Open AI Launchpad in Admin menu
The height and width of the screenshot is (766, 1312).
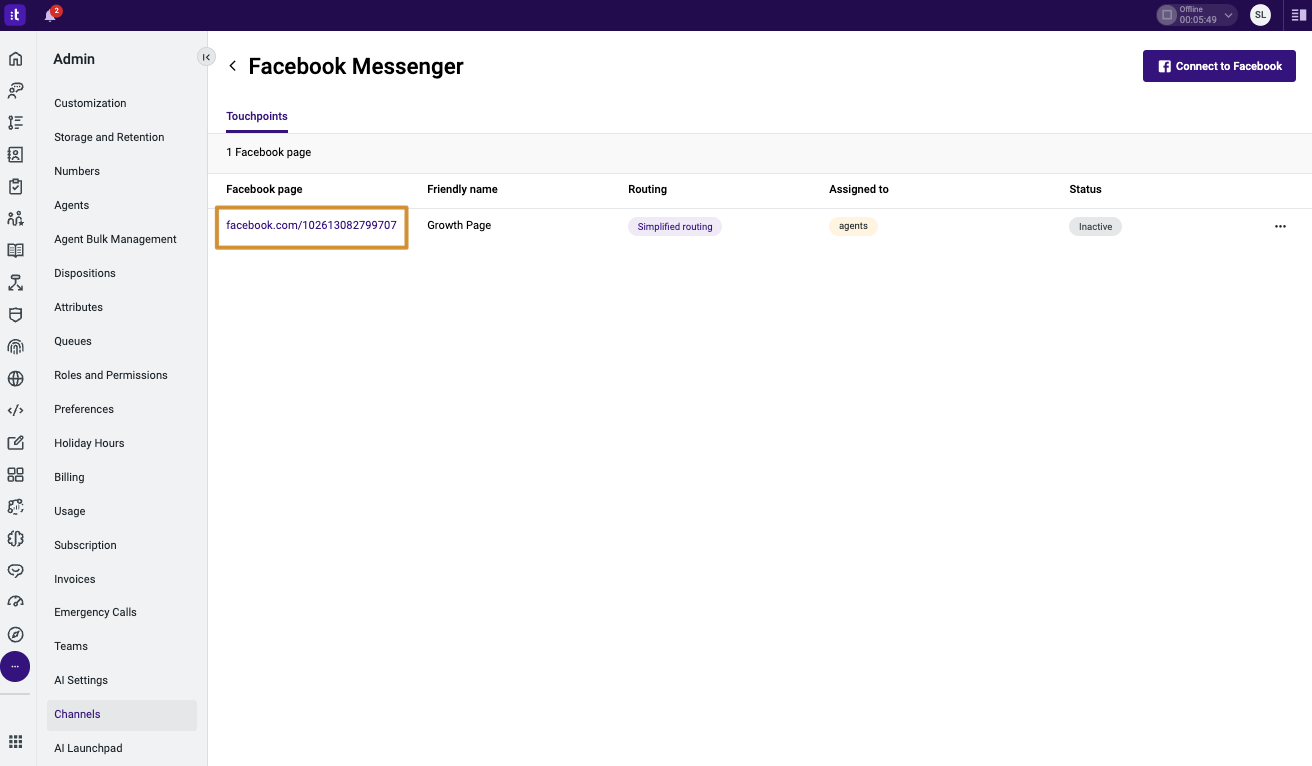coord(88,748)
